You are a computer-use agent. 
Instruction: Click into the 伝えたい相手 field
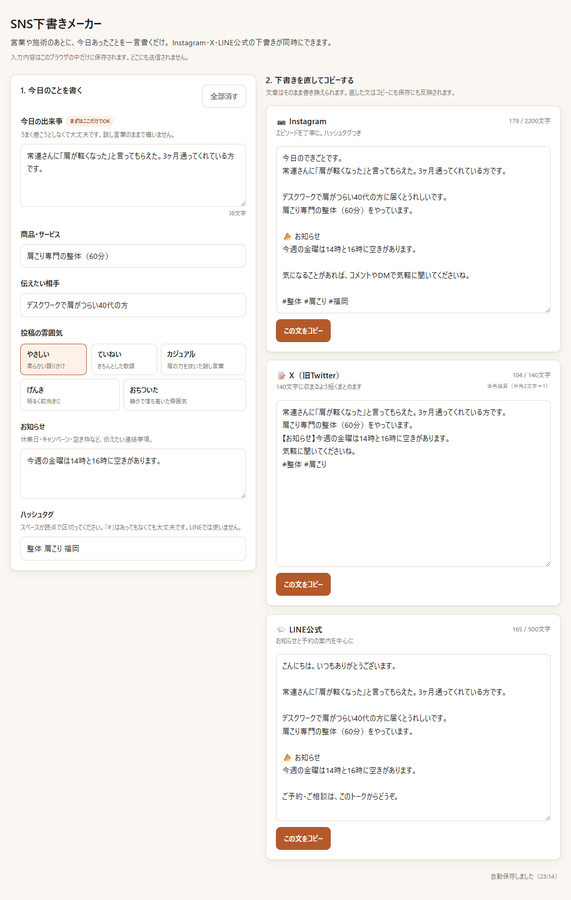[133, 305]
